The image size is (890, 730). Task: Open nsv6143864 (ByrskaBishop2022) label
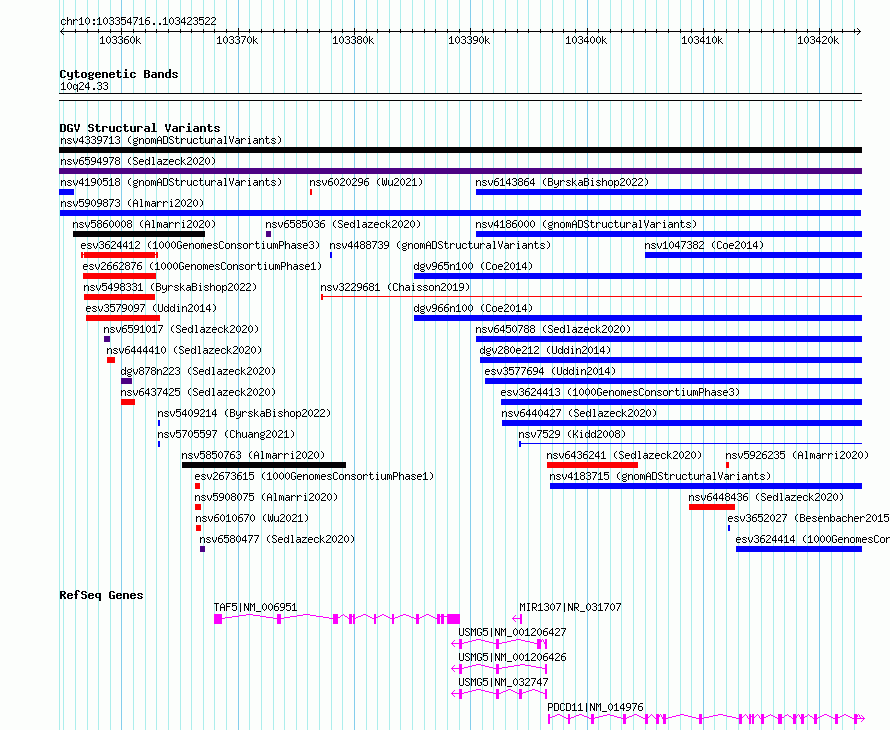[x=562, y=182]
